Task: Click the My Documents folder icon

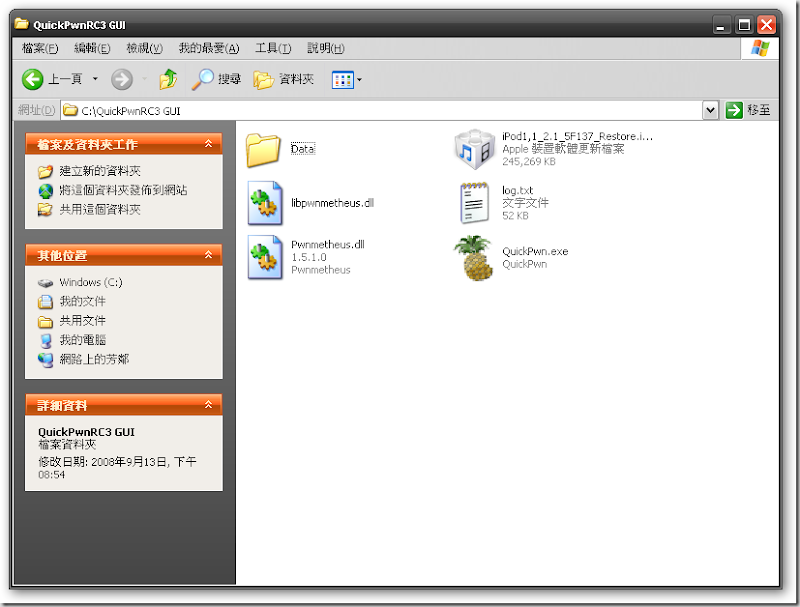Action: point(45,302)
